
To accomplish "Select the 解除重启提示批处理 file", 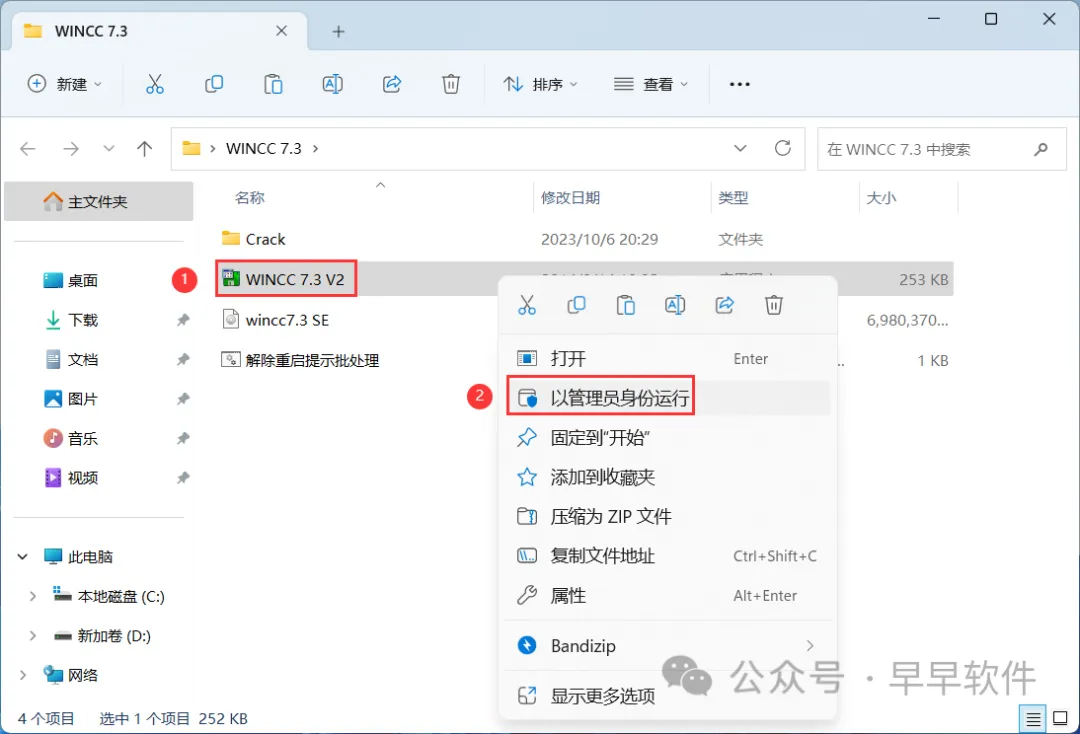I will (312, 360).
